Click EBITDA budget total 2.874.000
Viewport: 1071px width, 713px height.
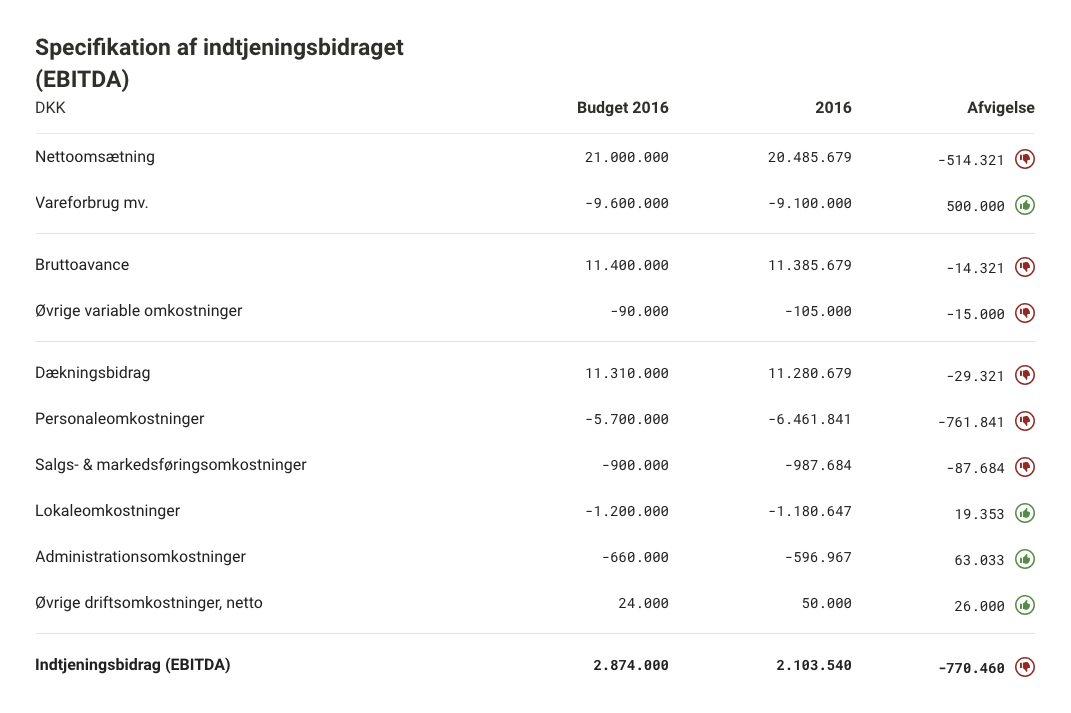(630, 666)
